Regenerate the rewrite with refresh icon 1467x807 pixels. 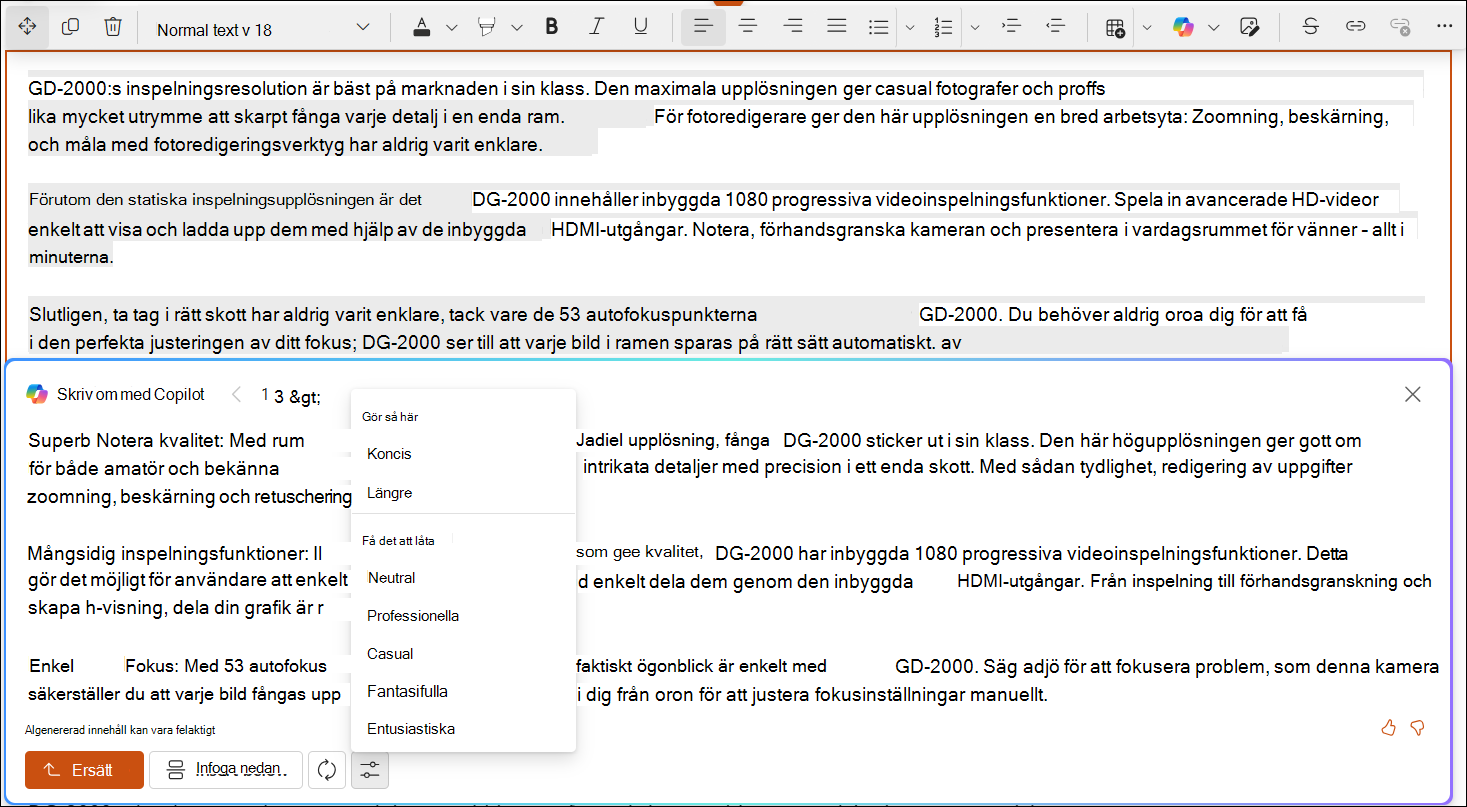pos(326,770)
